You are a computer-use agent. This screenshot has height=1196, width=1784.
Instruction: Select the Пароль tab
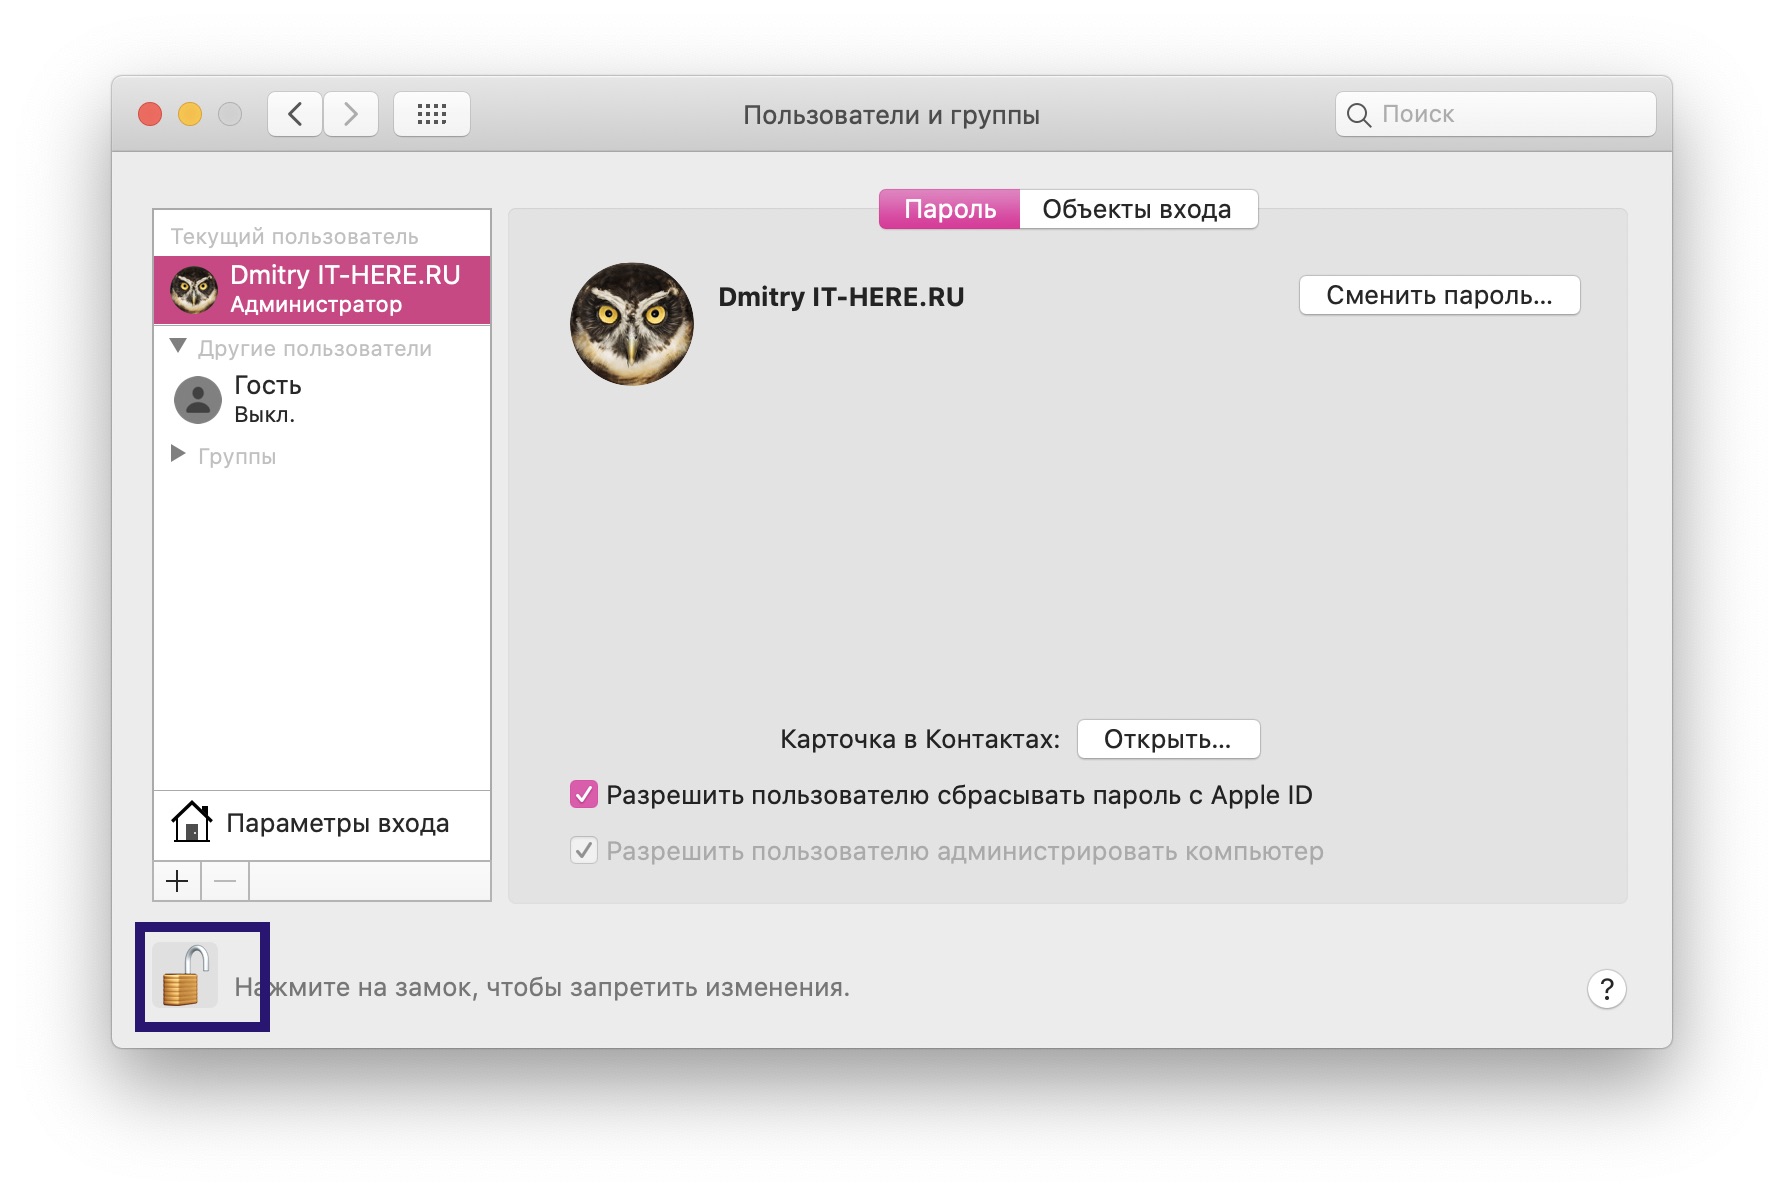click(x=949, y=209)
